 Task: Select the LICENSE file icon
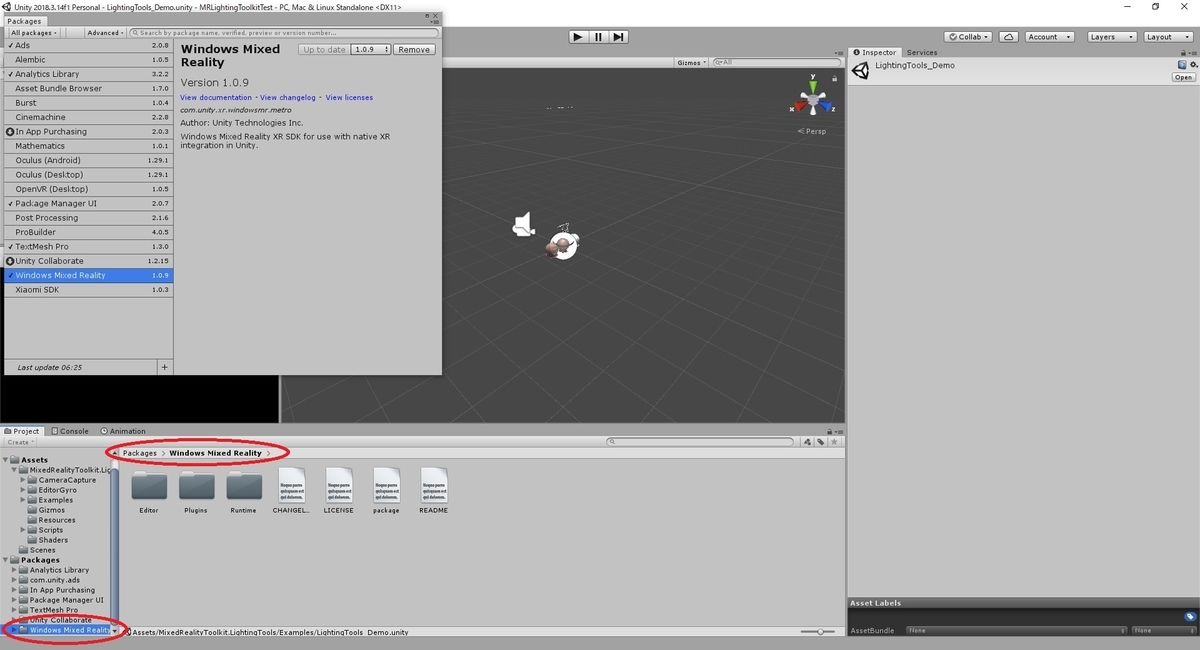tap(338, 484)
